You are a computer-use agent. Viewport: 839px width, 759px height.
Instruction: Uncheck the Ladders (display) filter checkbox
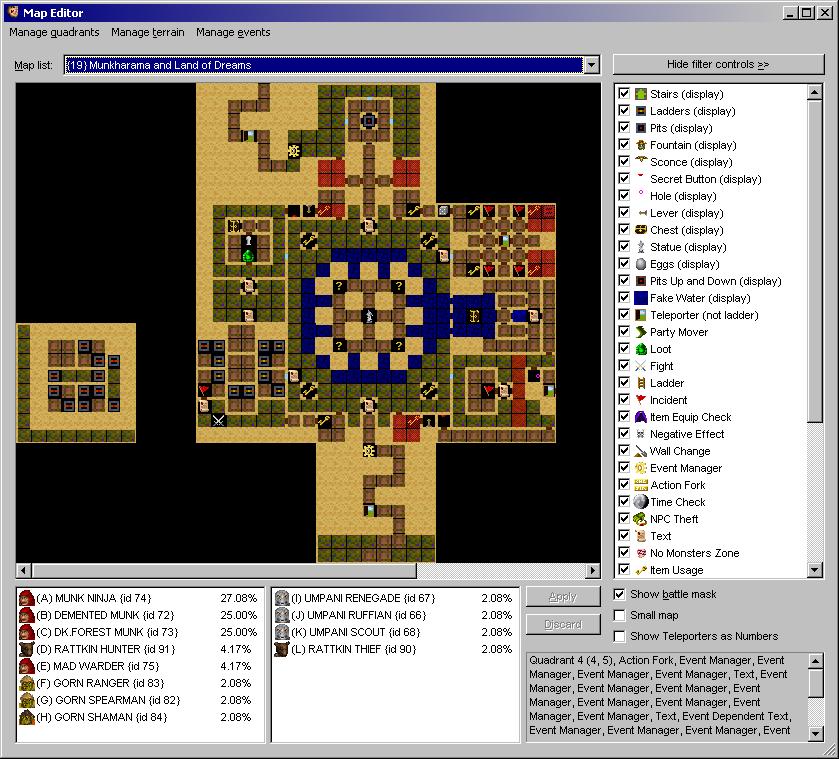click(624, 111)
